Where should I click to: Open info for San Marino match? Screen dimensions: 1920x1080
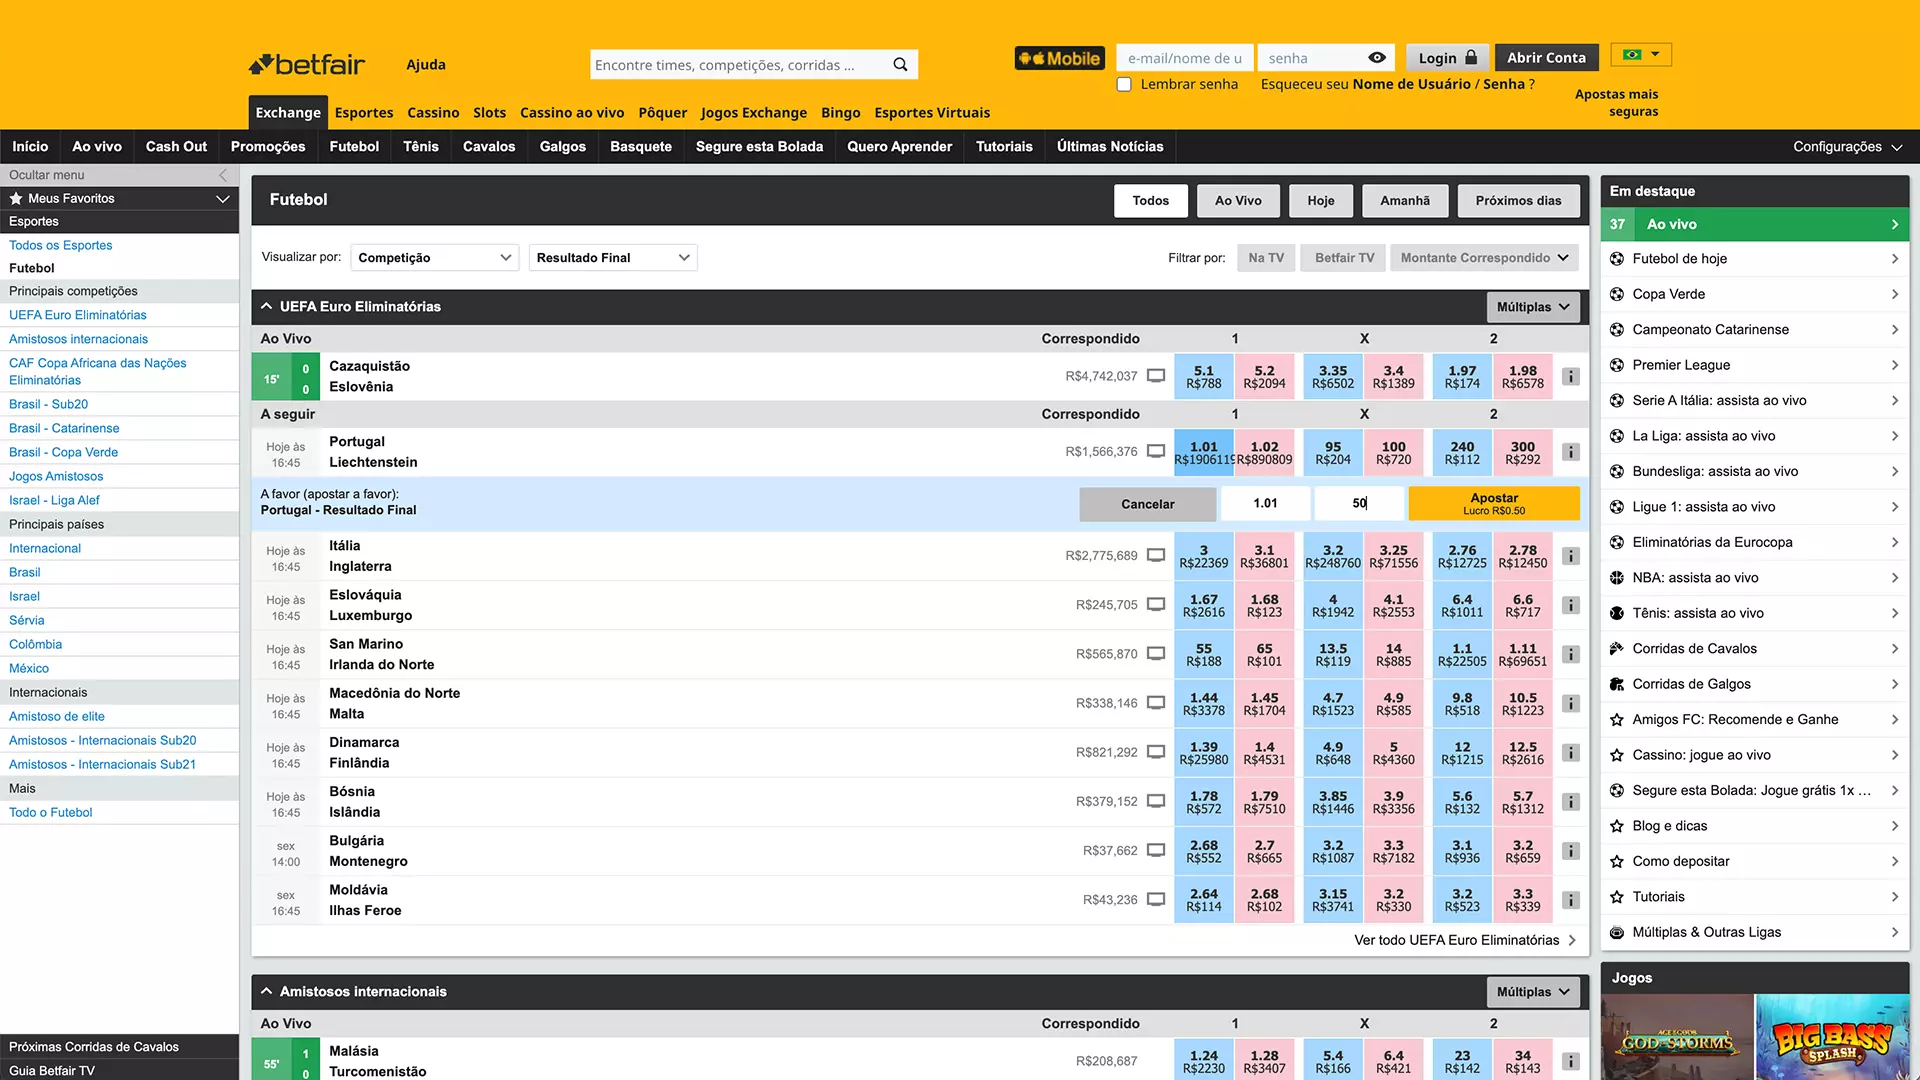(x=1571, y=654)
